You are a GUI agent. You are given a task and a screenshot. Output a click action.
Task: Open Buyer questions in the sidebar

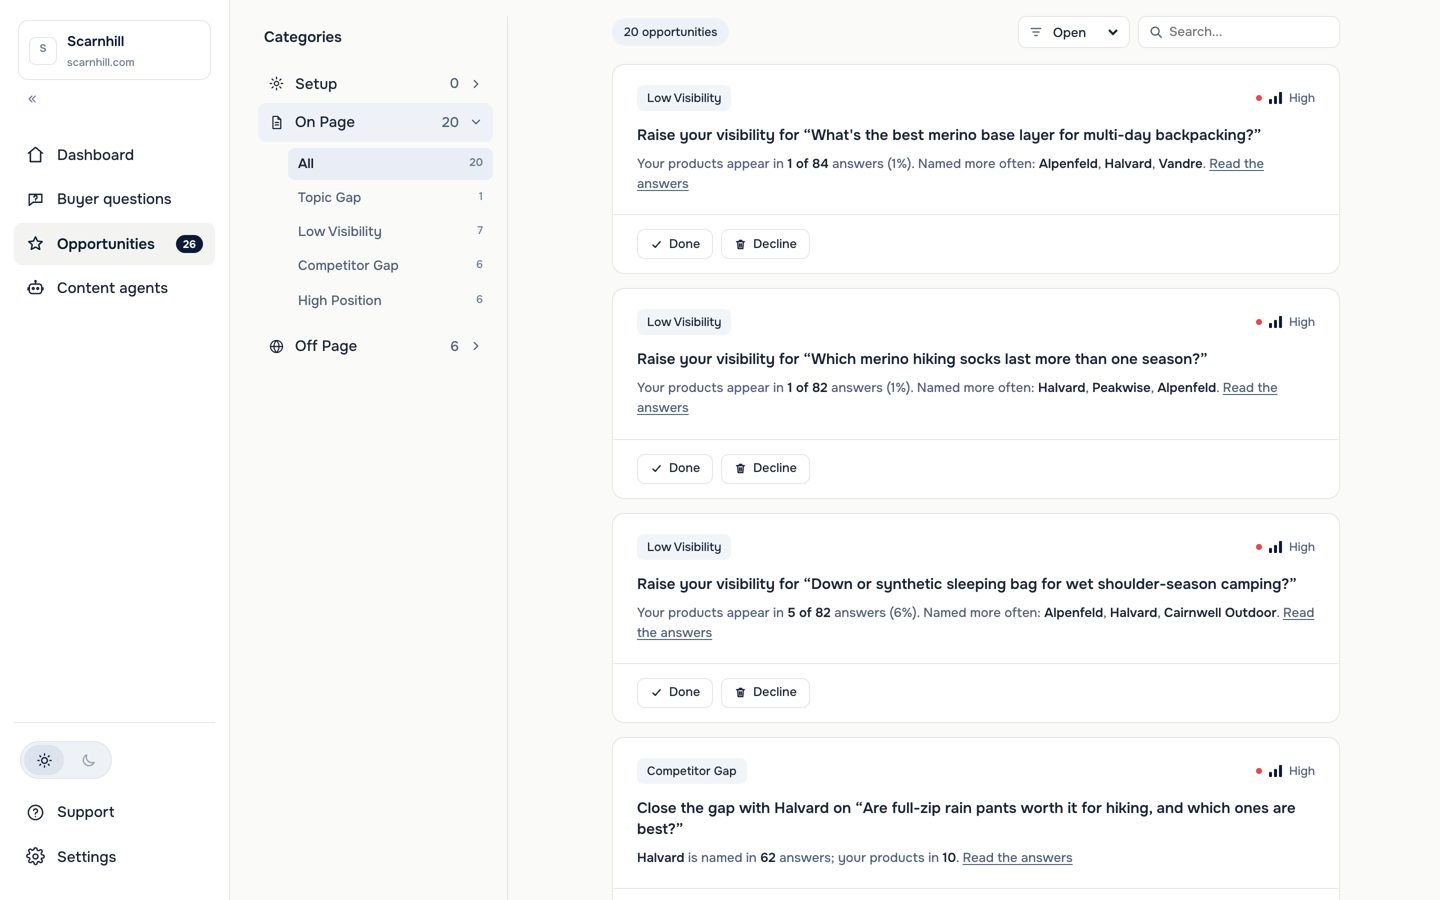[114, 199]
